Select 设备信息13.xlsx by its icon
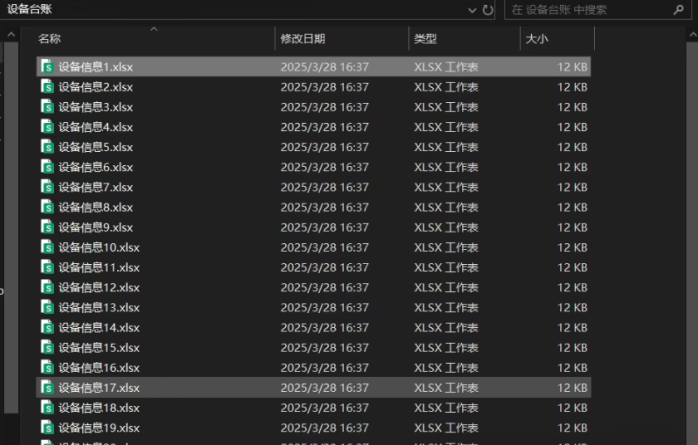Screen dimensions: 698x445 point(46,307)
